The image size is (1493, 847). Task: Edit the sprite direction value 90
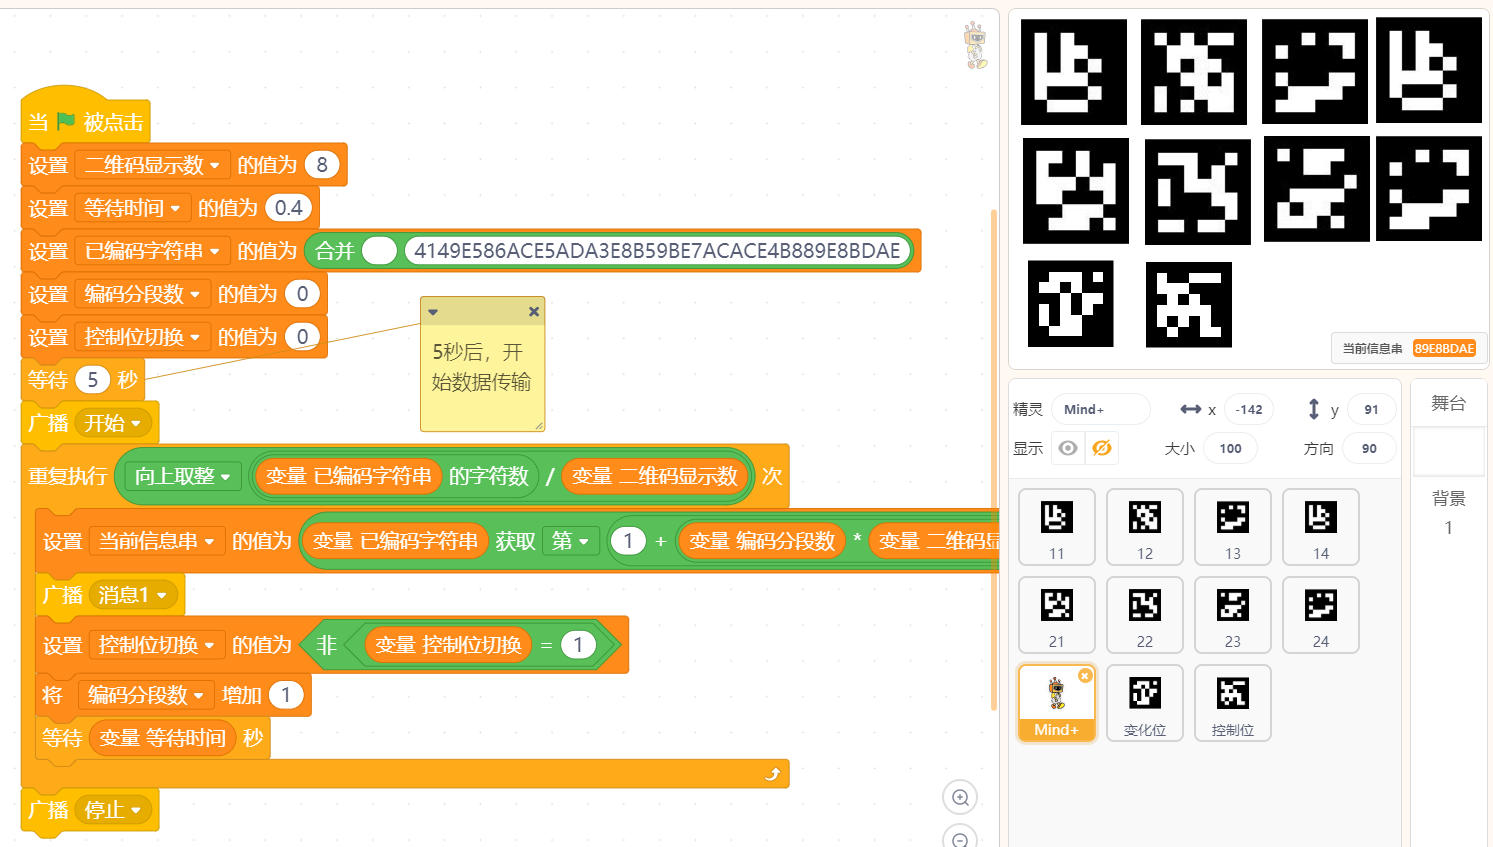[1369, 448]
